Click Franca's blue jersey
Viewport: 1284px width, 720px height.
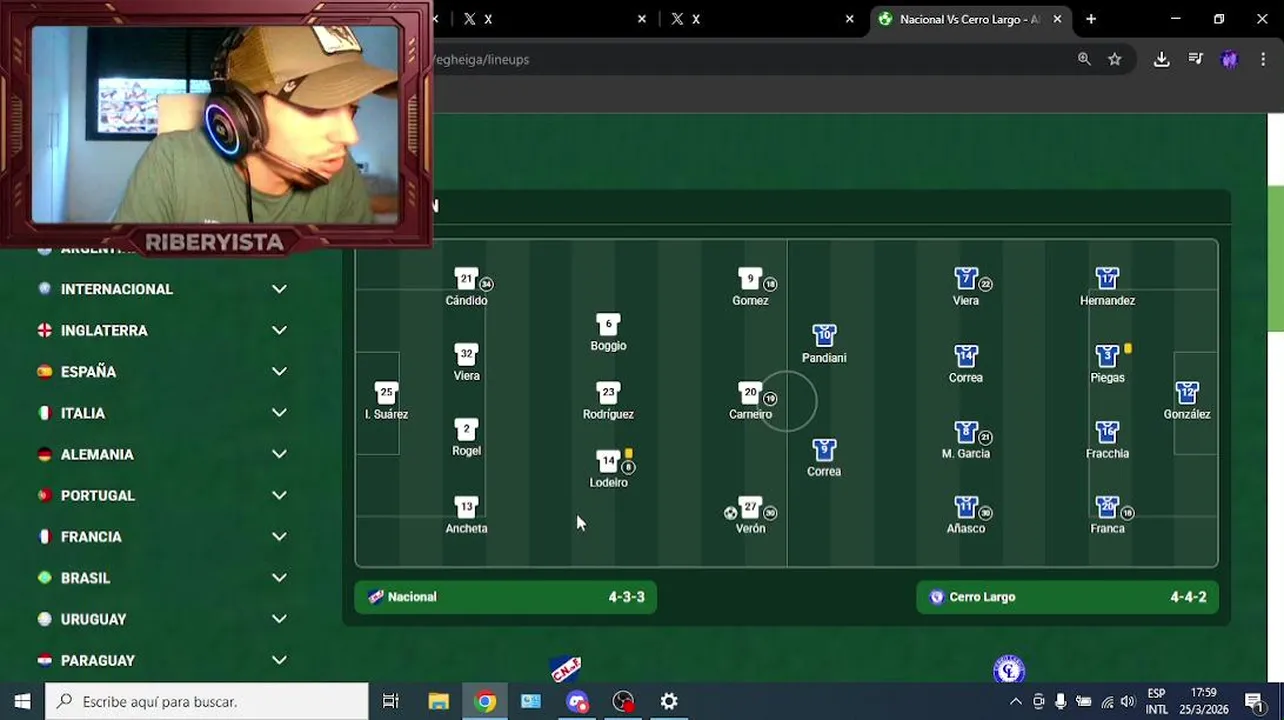[x=1106, y=507]
